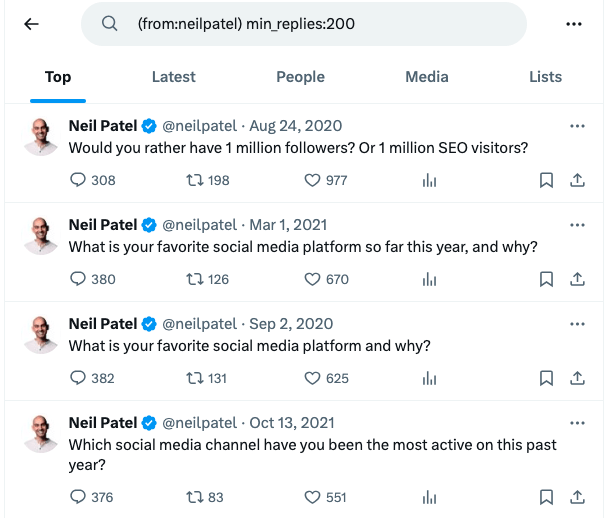Bookmark the Oct 13, 2021 tweet
605x518 pixels.
[x=546, y=497]
